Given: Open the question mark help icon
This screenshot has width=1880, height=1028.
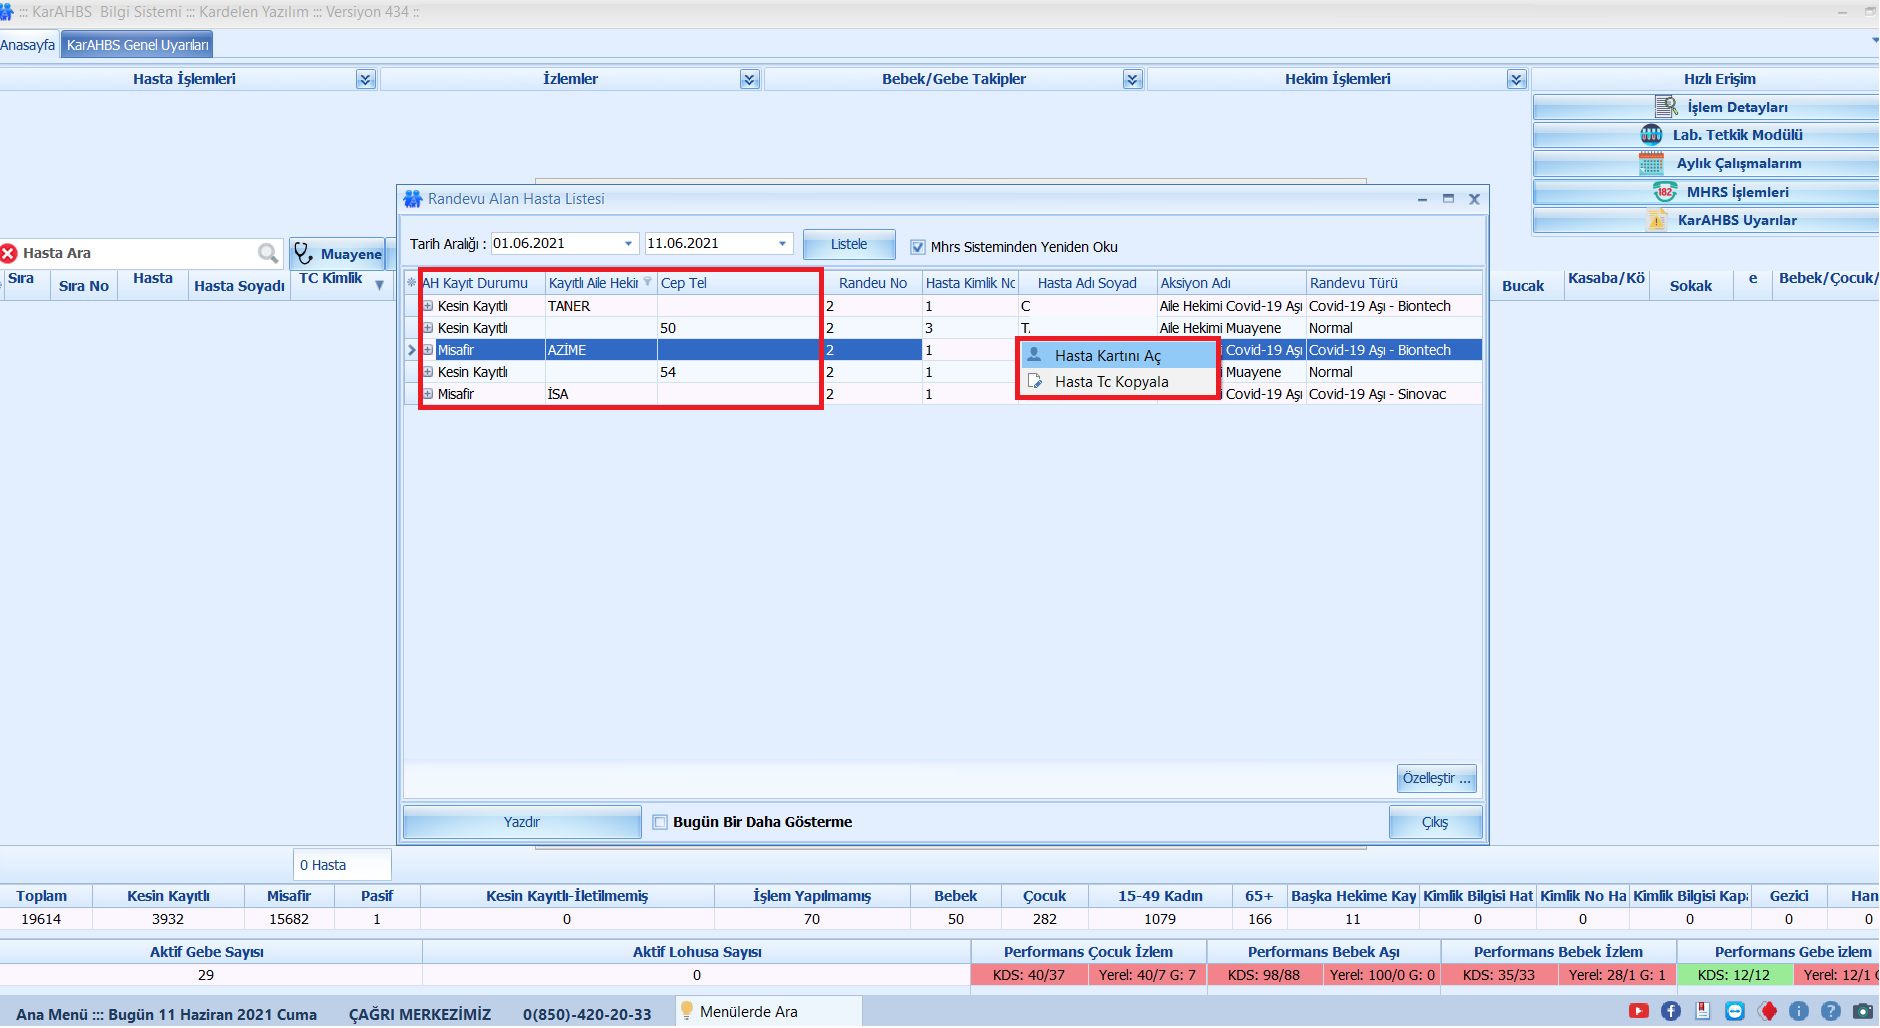Looking at the screenshot, I should click(x=1831, y=1011).
